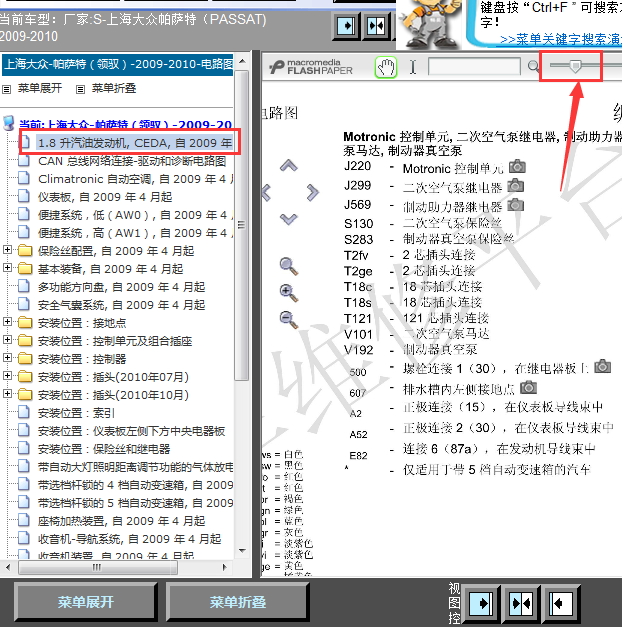The image size is (622, 627).
Task: Click bottom view control expand-right button
Action: 482,603
